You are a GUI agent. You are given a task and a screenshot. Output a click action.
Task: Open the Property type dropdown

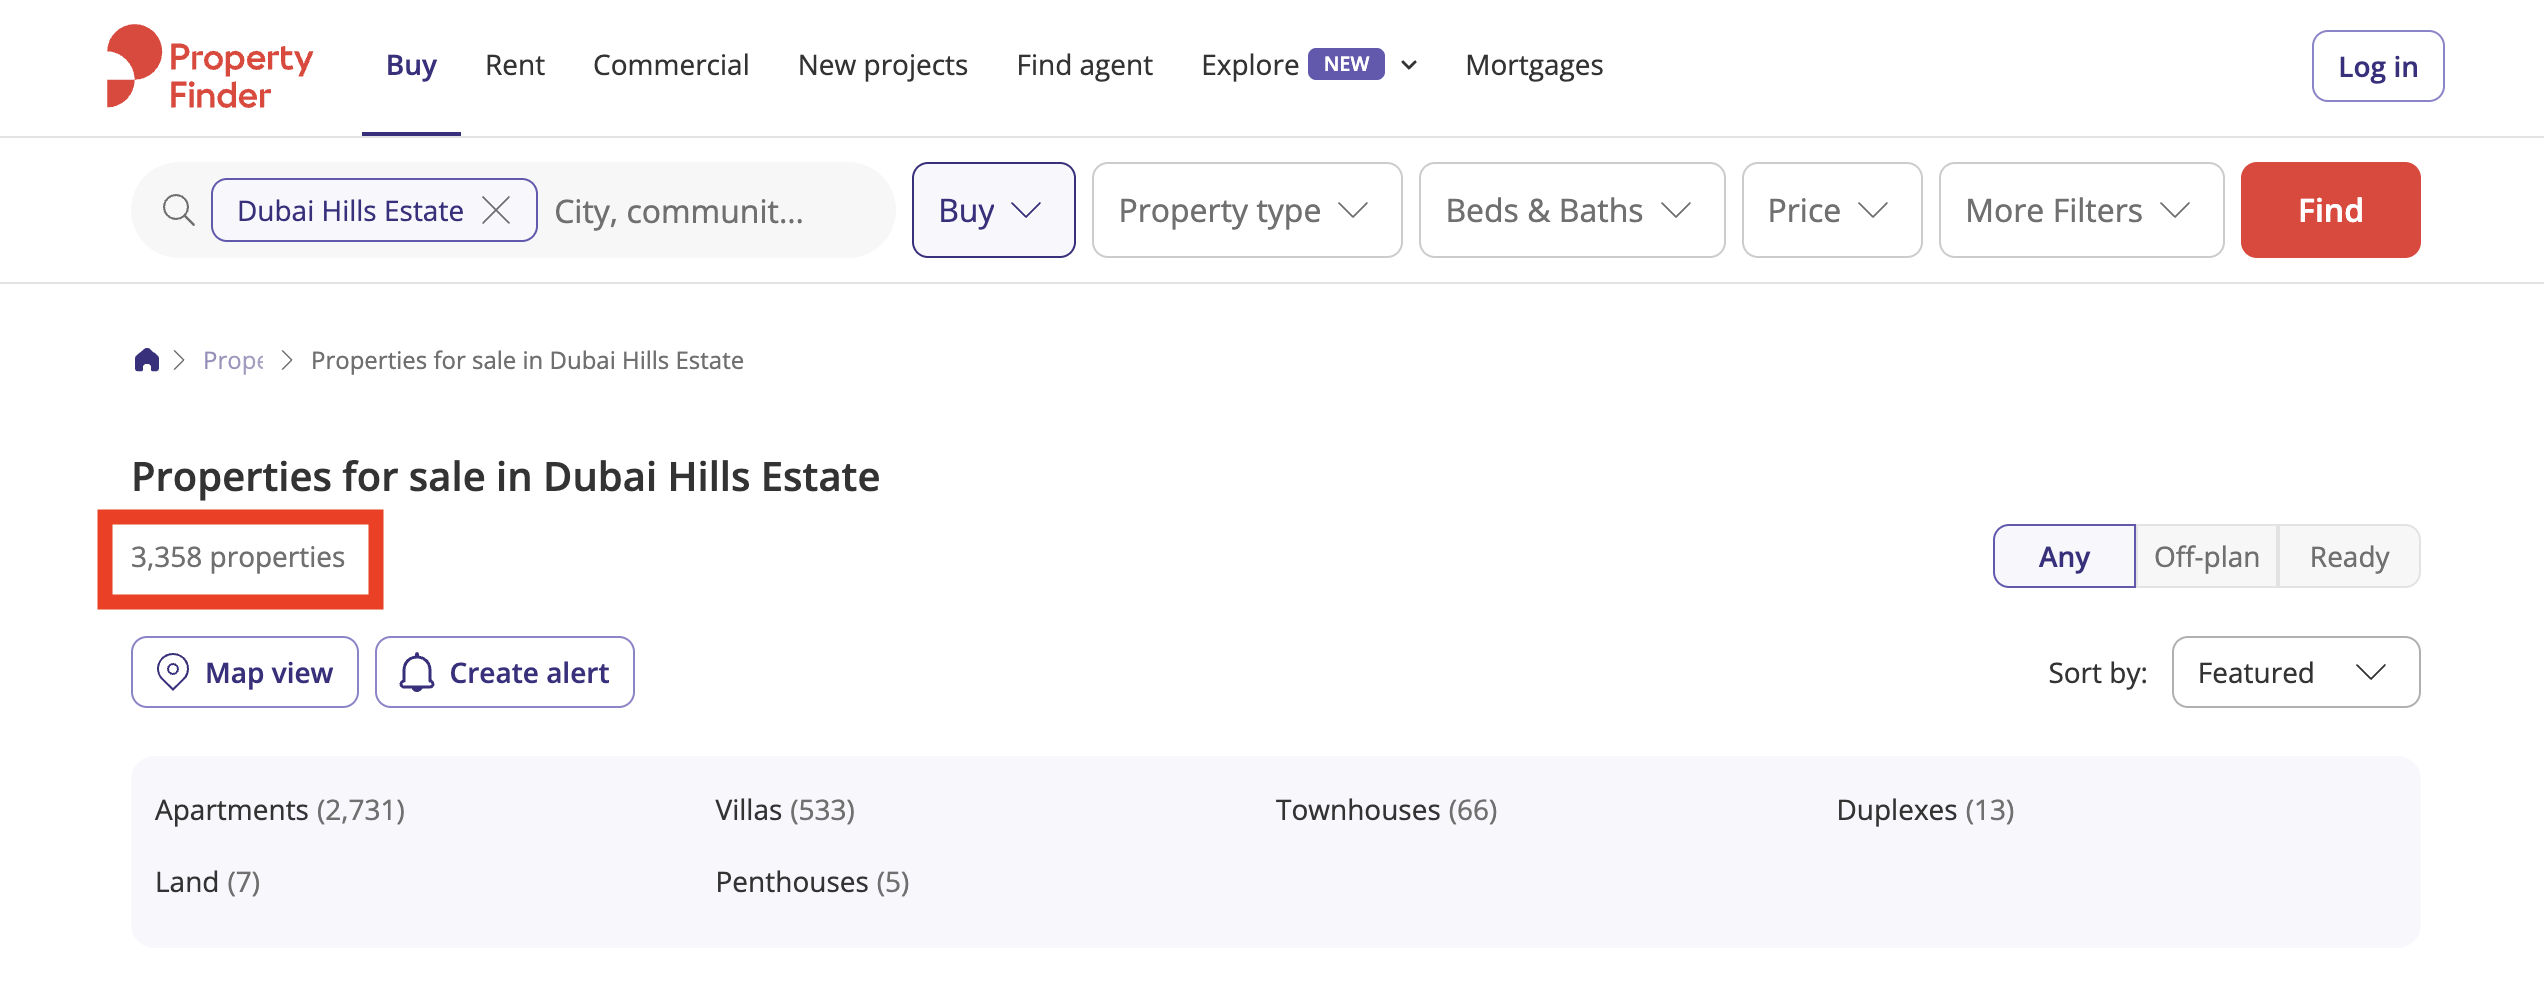coord(1247,210)
